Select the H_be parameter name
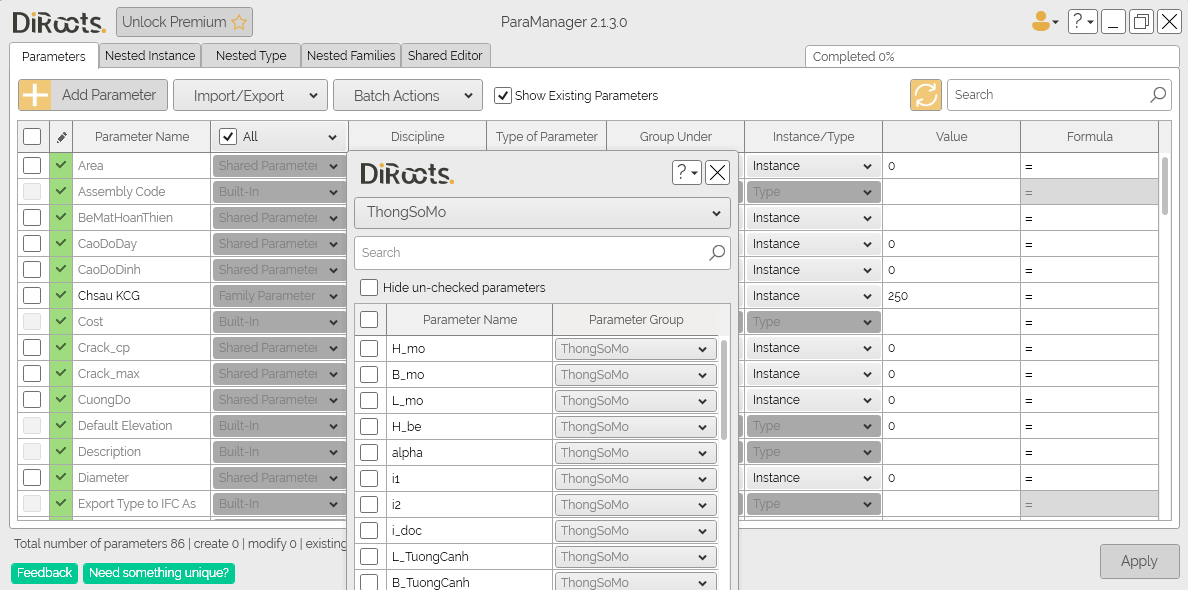Screen dimensions: 1188x590 [x=406, y=426]
